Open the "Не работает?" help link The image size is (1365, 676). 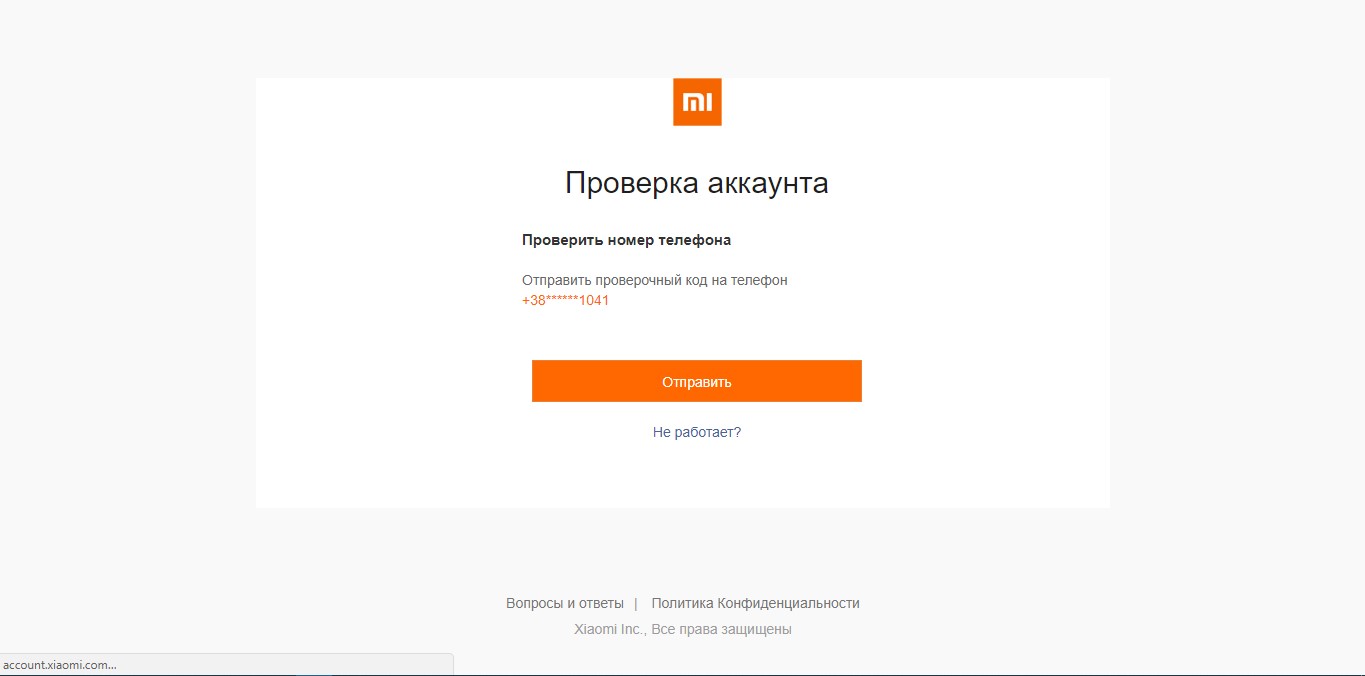(696, 432)
